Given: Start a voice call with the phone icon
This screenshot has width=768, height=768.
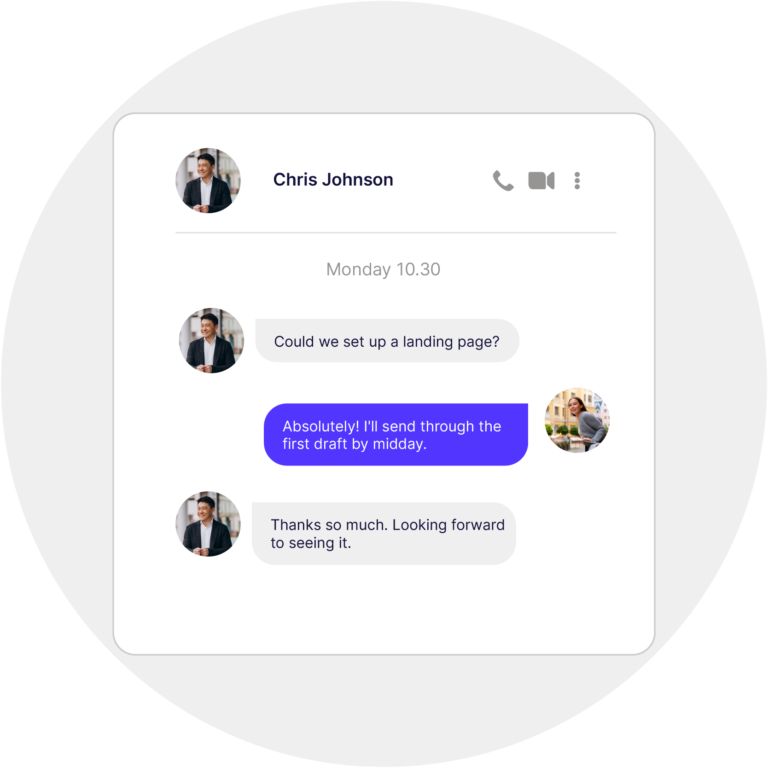Looking at the screenshot, I should tap(503, 181).
